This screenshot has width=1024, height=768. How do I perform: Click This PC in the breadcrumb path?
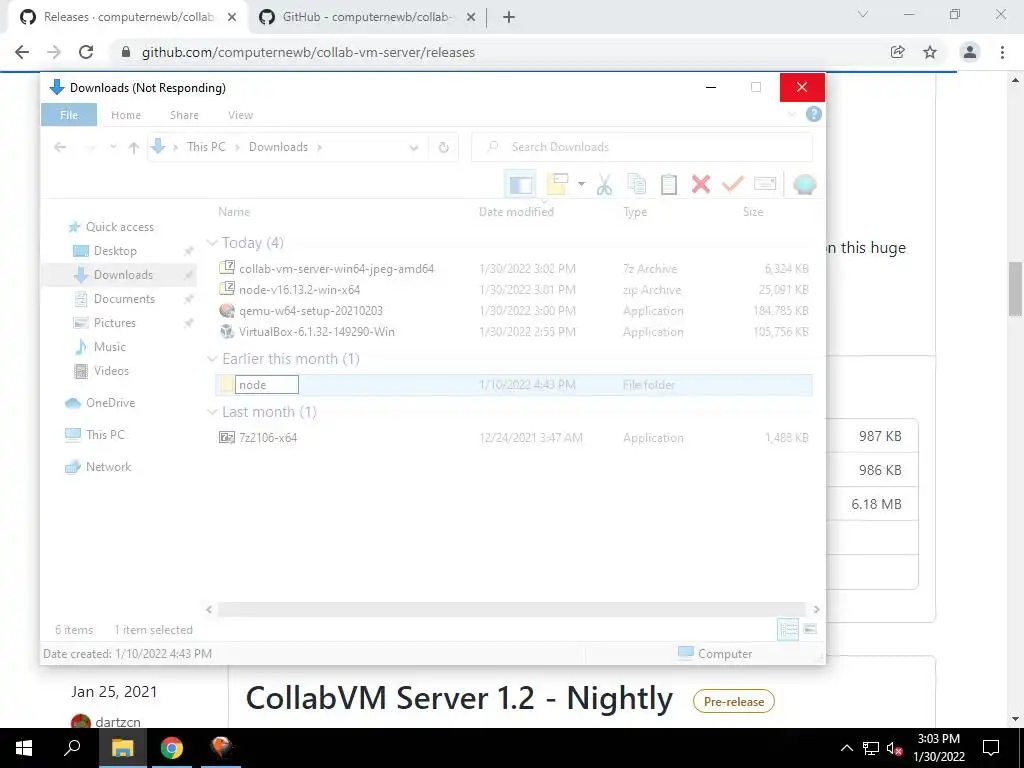(206, 147)
